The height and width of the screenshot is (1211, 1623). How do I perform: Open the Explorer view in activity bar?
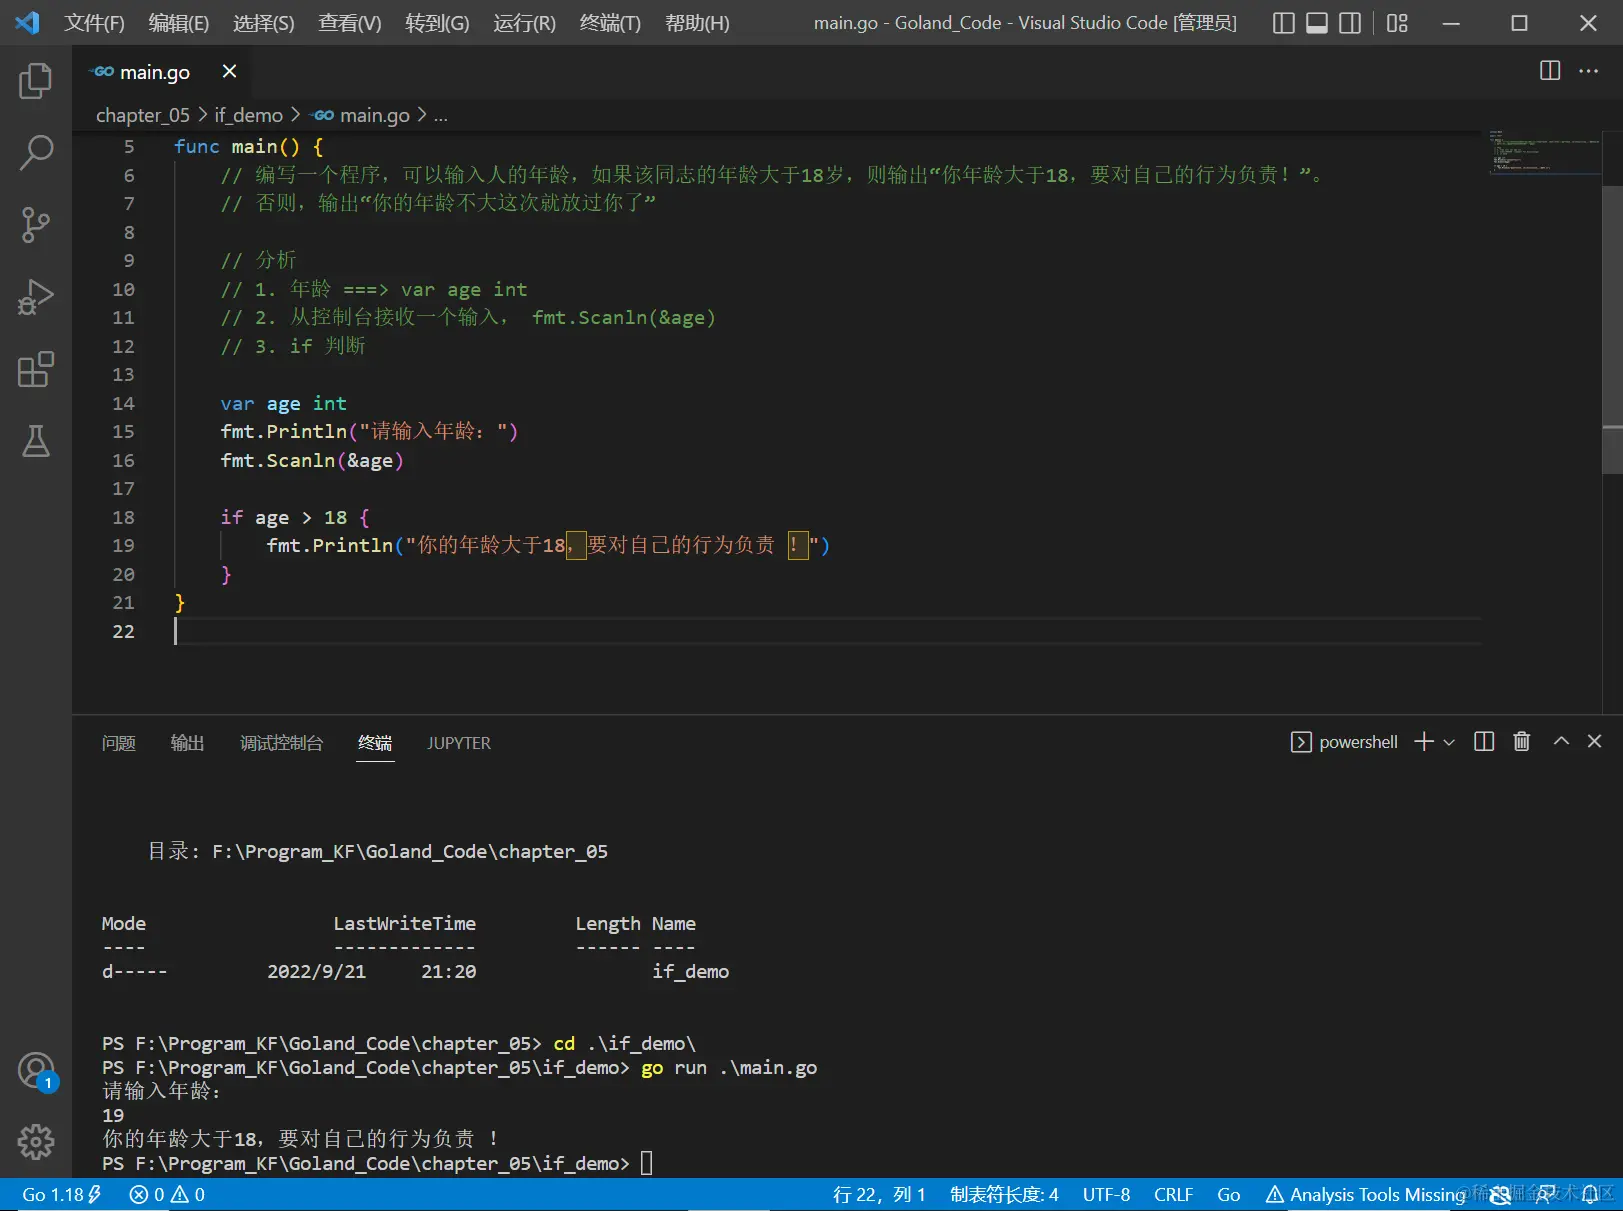point(36,81)
